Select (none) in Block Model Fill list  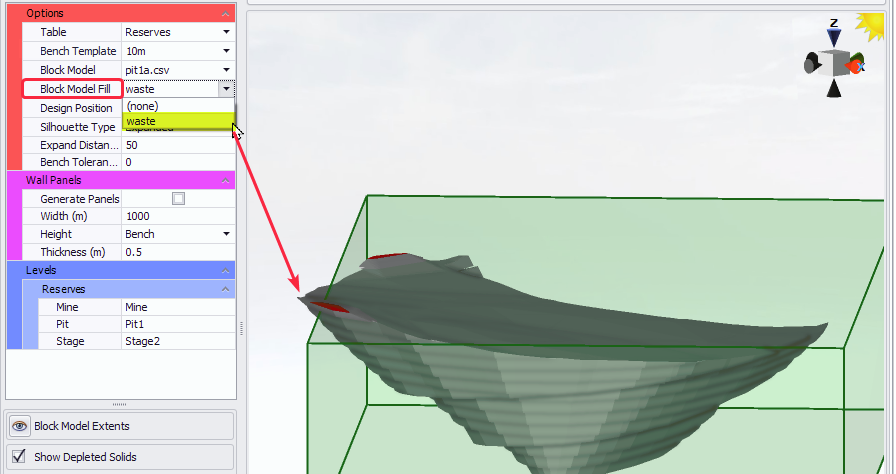point(178,106)
